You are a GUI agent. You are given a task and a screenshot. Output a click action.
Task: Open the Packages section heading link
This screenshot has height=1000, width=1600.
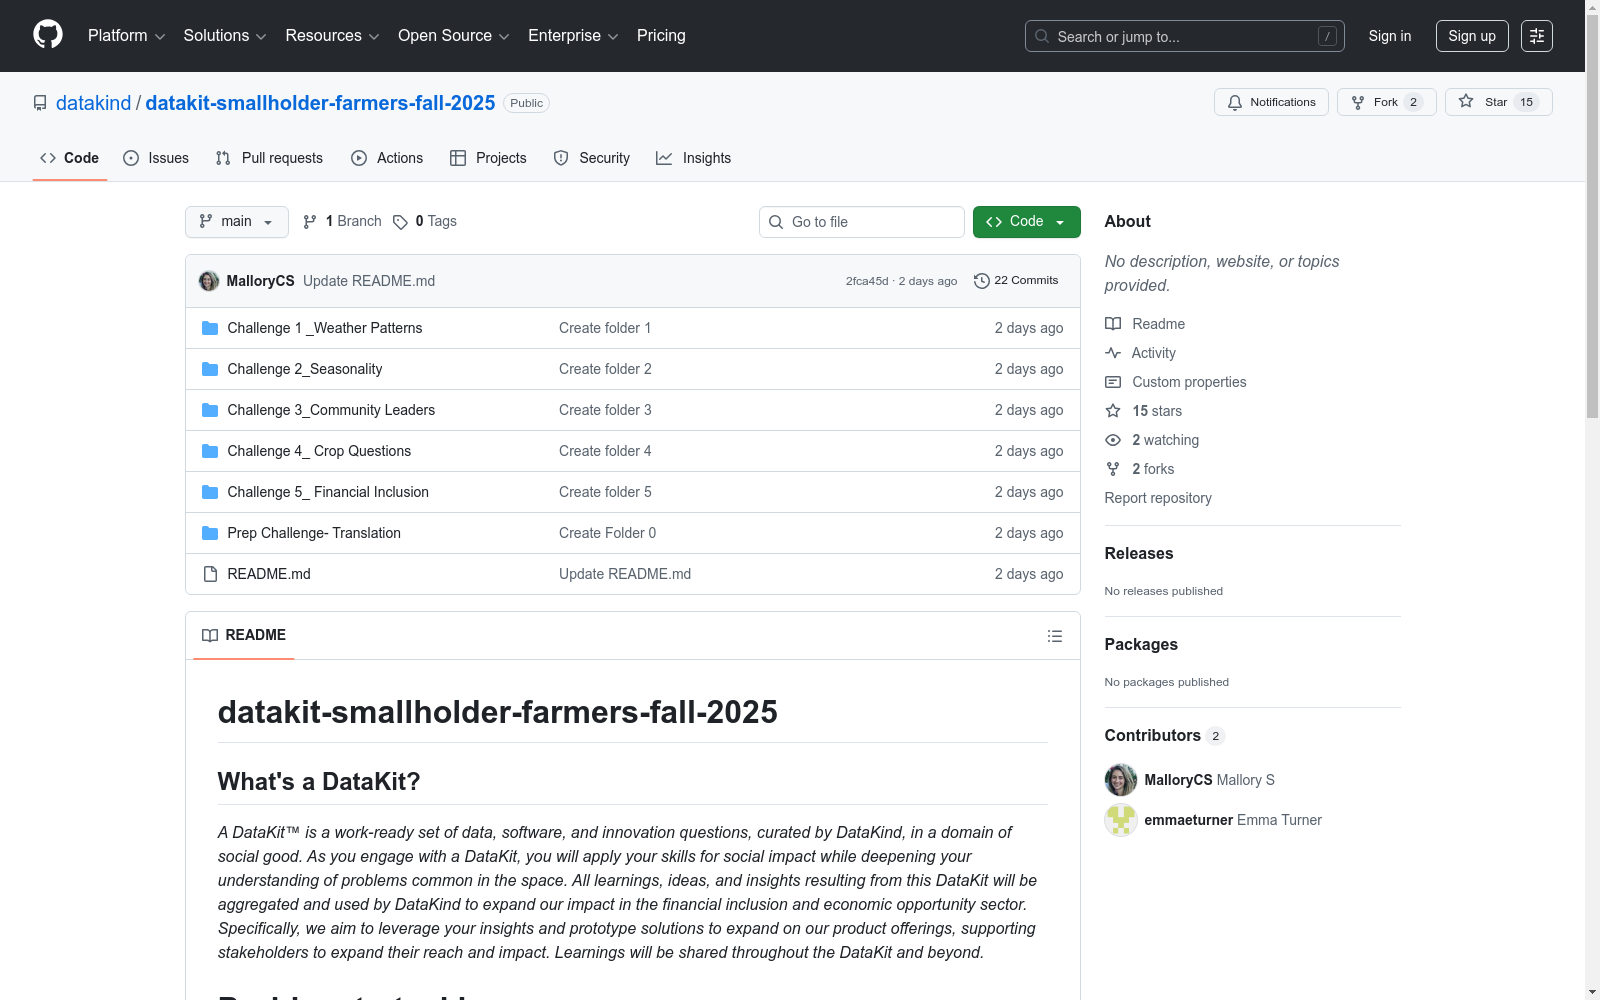[x=1141, y=645]
